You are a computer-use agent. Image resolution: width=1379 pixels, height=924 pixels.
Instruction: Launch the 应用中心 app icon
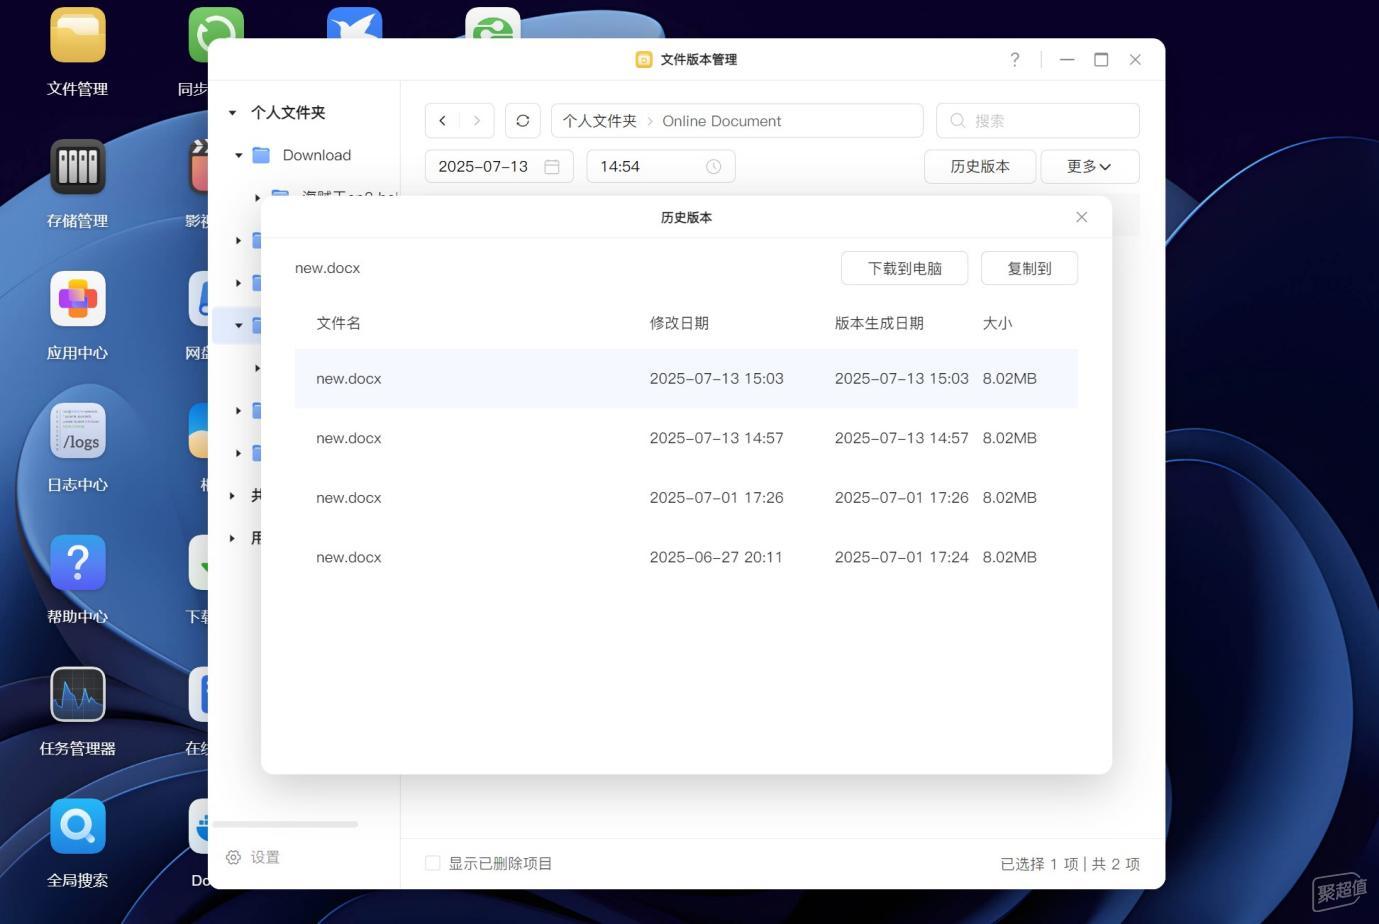78,299
